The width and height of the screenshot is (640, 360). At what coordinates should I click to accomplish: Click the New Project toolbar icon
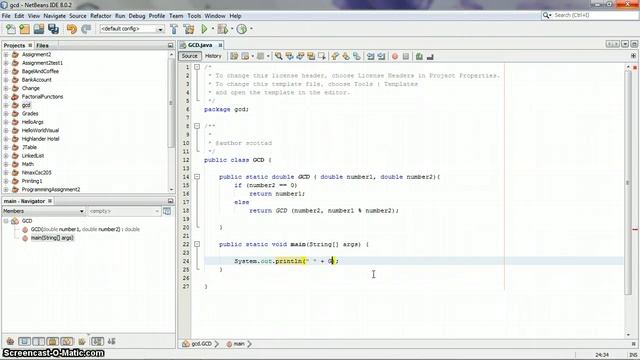point(24,29)
